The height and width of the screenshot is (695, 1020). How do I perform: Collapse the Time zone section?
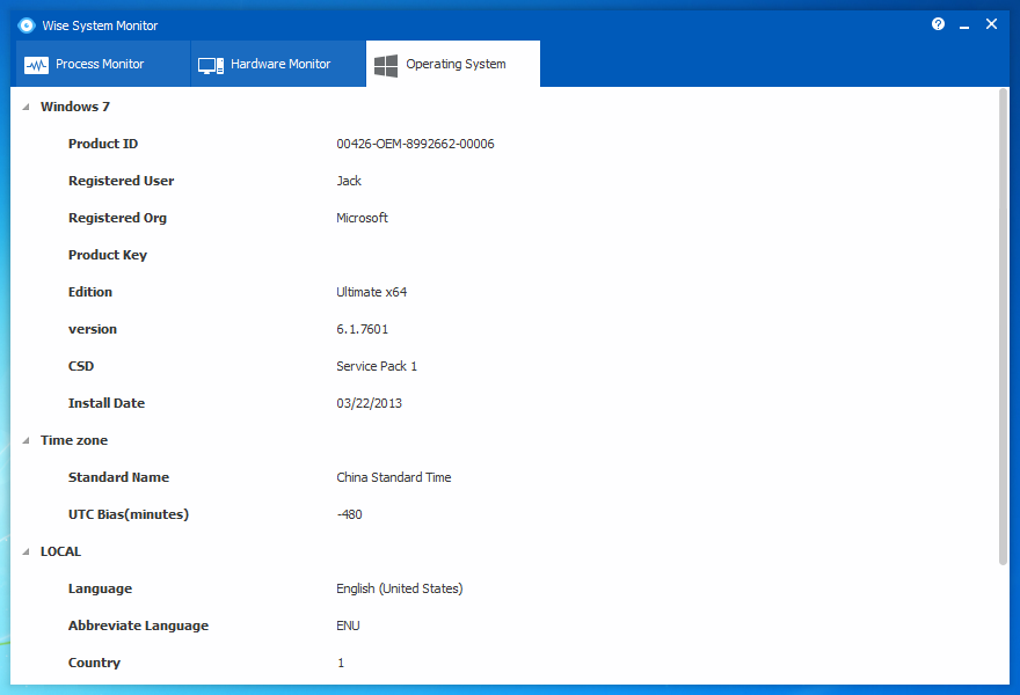(x=26, y=441)
